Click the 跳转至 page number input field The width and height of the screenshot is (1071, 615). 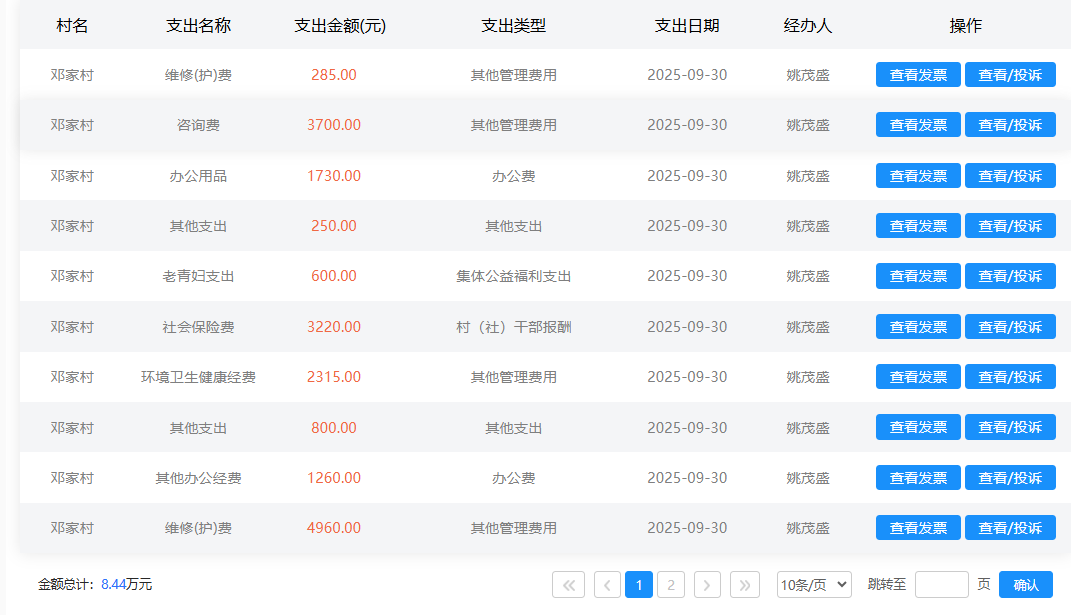[x=941, y=585]
